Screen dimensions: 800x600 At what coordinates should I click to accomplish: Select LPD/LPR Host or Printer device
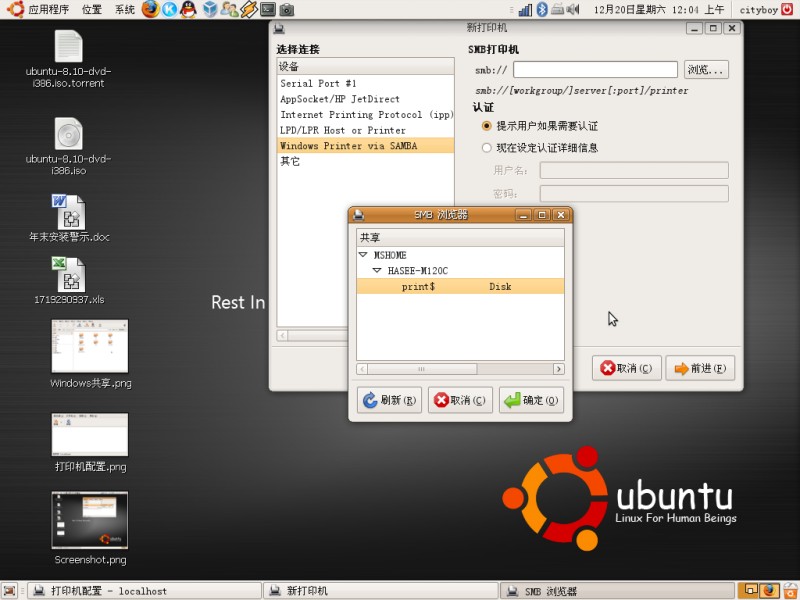(x=365, y=130)
